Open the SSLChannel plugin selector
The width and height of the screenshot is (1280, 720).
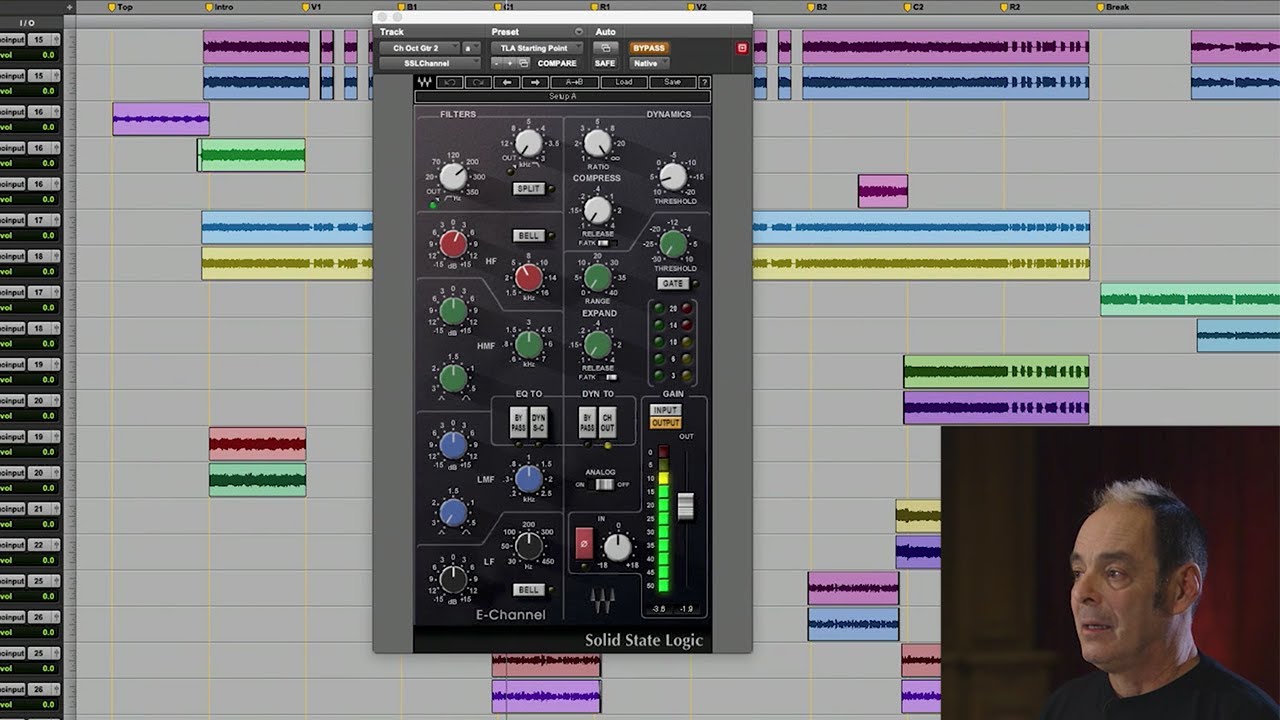[x=430, y=63]
